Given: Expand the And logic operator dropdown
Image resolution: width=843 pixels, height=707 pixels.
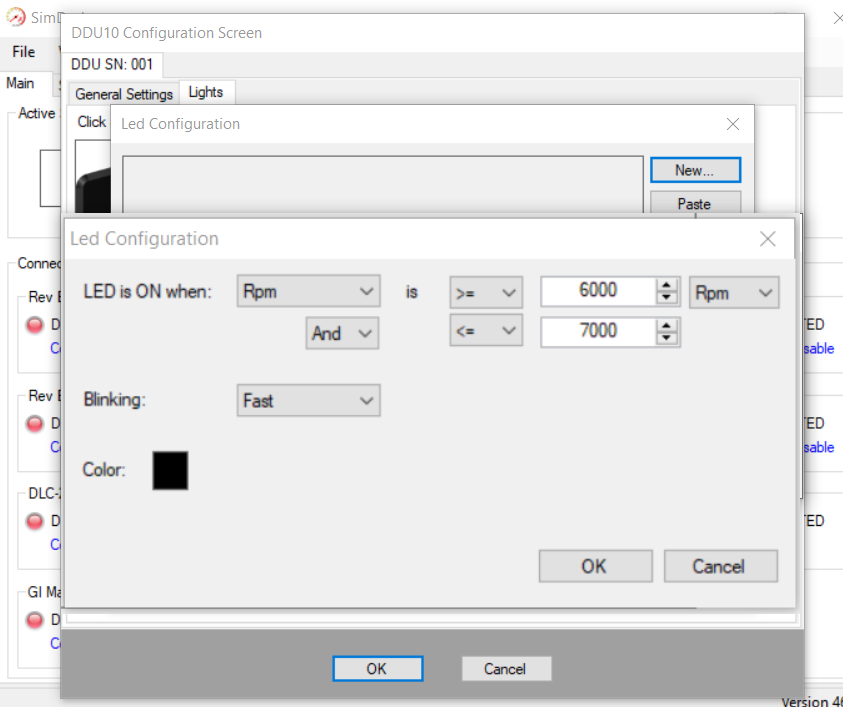Looking at the screenshot, I should click(x=342, y=333).
